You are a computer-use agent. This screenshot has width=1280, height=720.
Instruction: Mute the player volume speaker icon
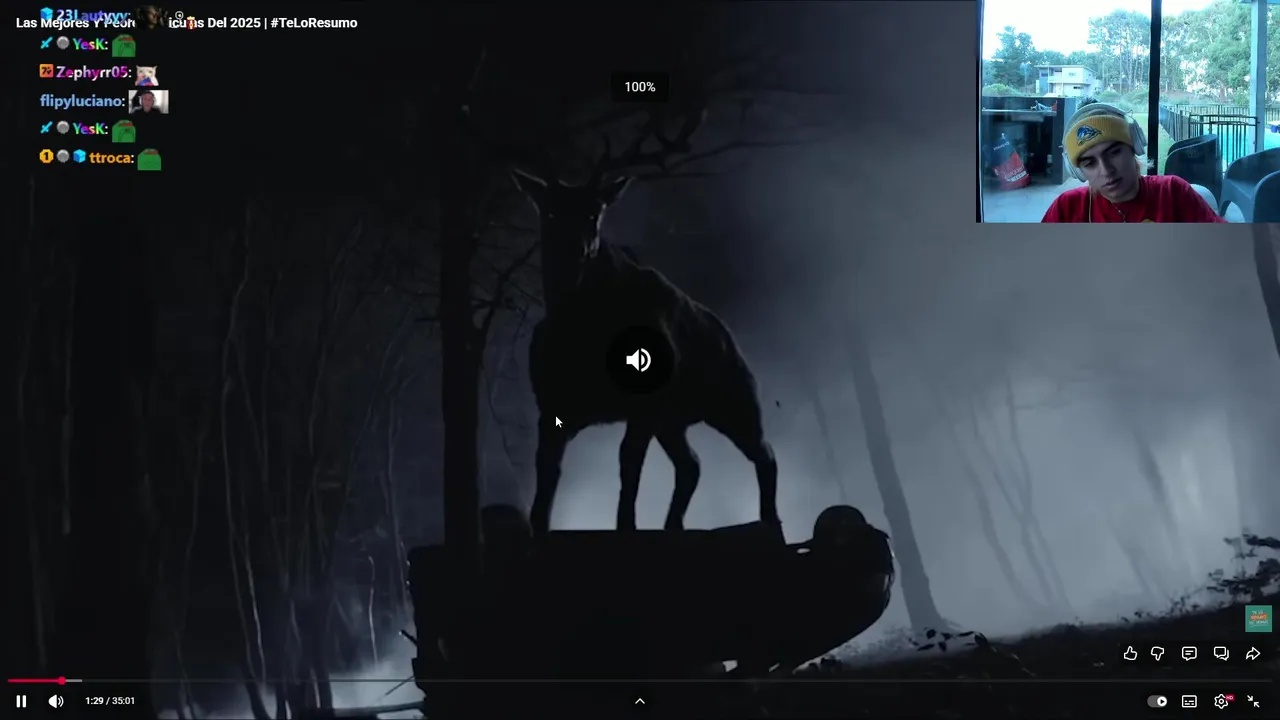tap(56, 701)
